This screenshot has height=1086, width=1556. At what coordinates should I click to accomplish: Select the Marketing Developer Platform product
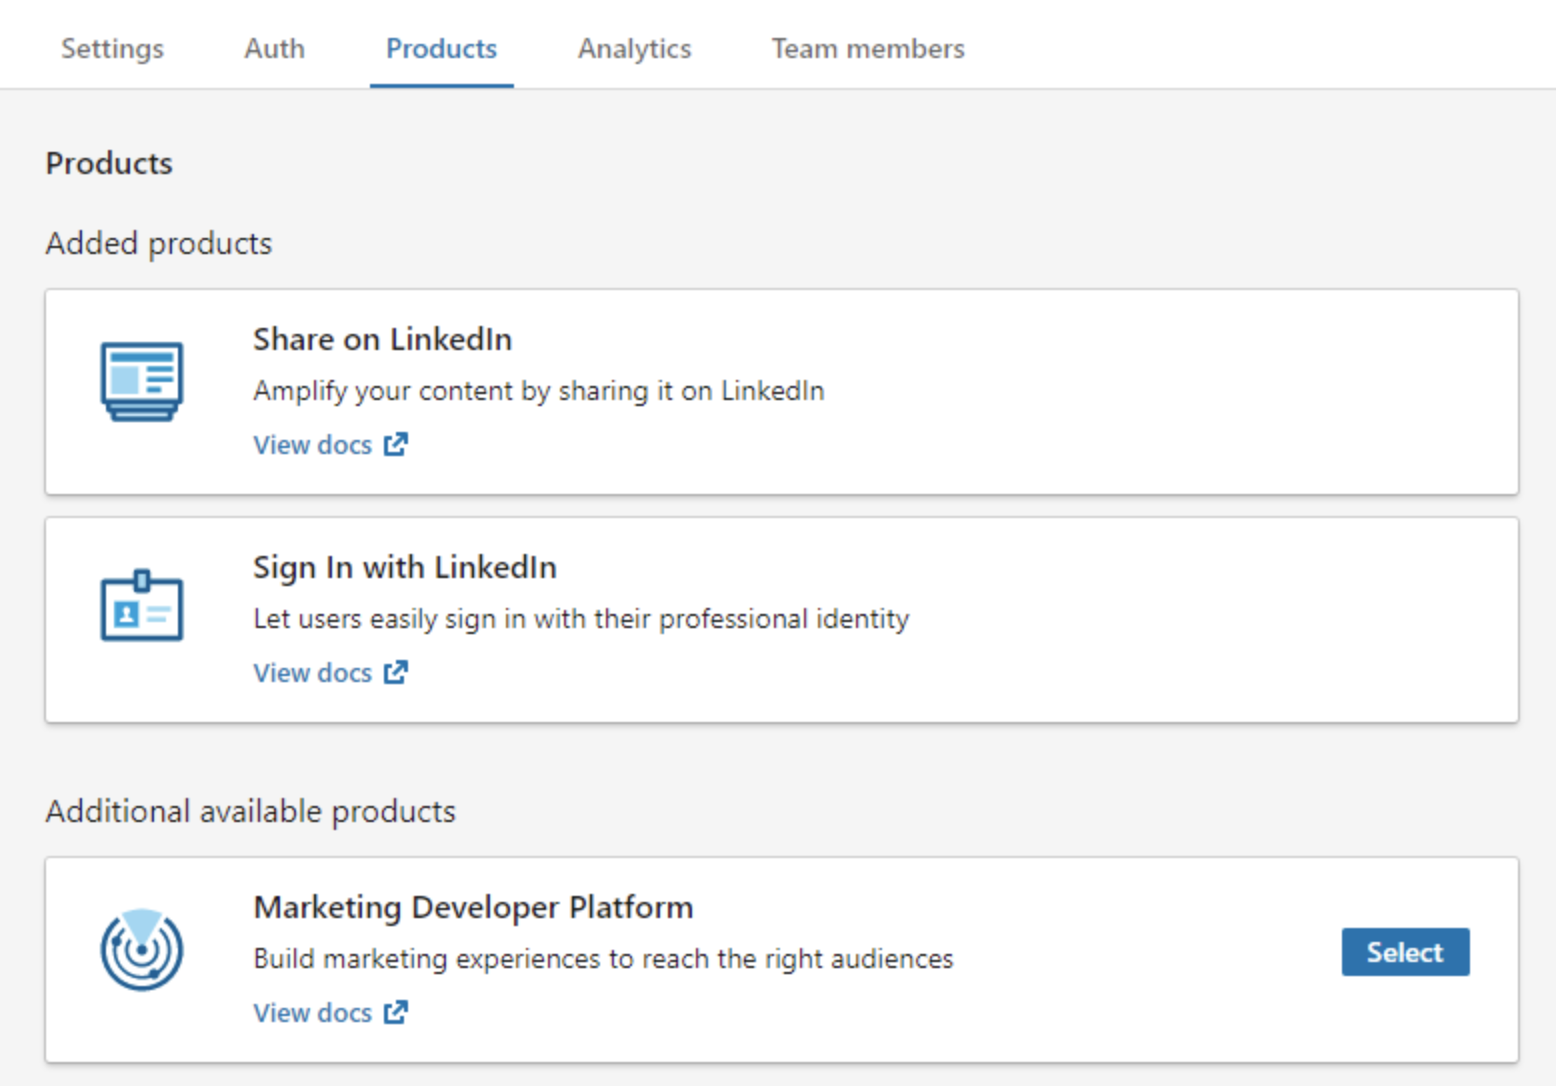click(1405, 952)
